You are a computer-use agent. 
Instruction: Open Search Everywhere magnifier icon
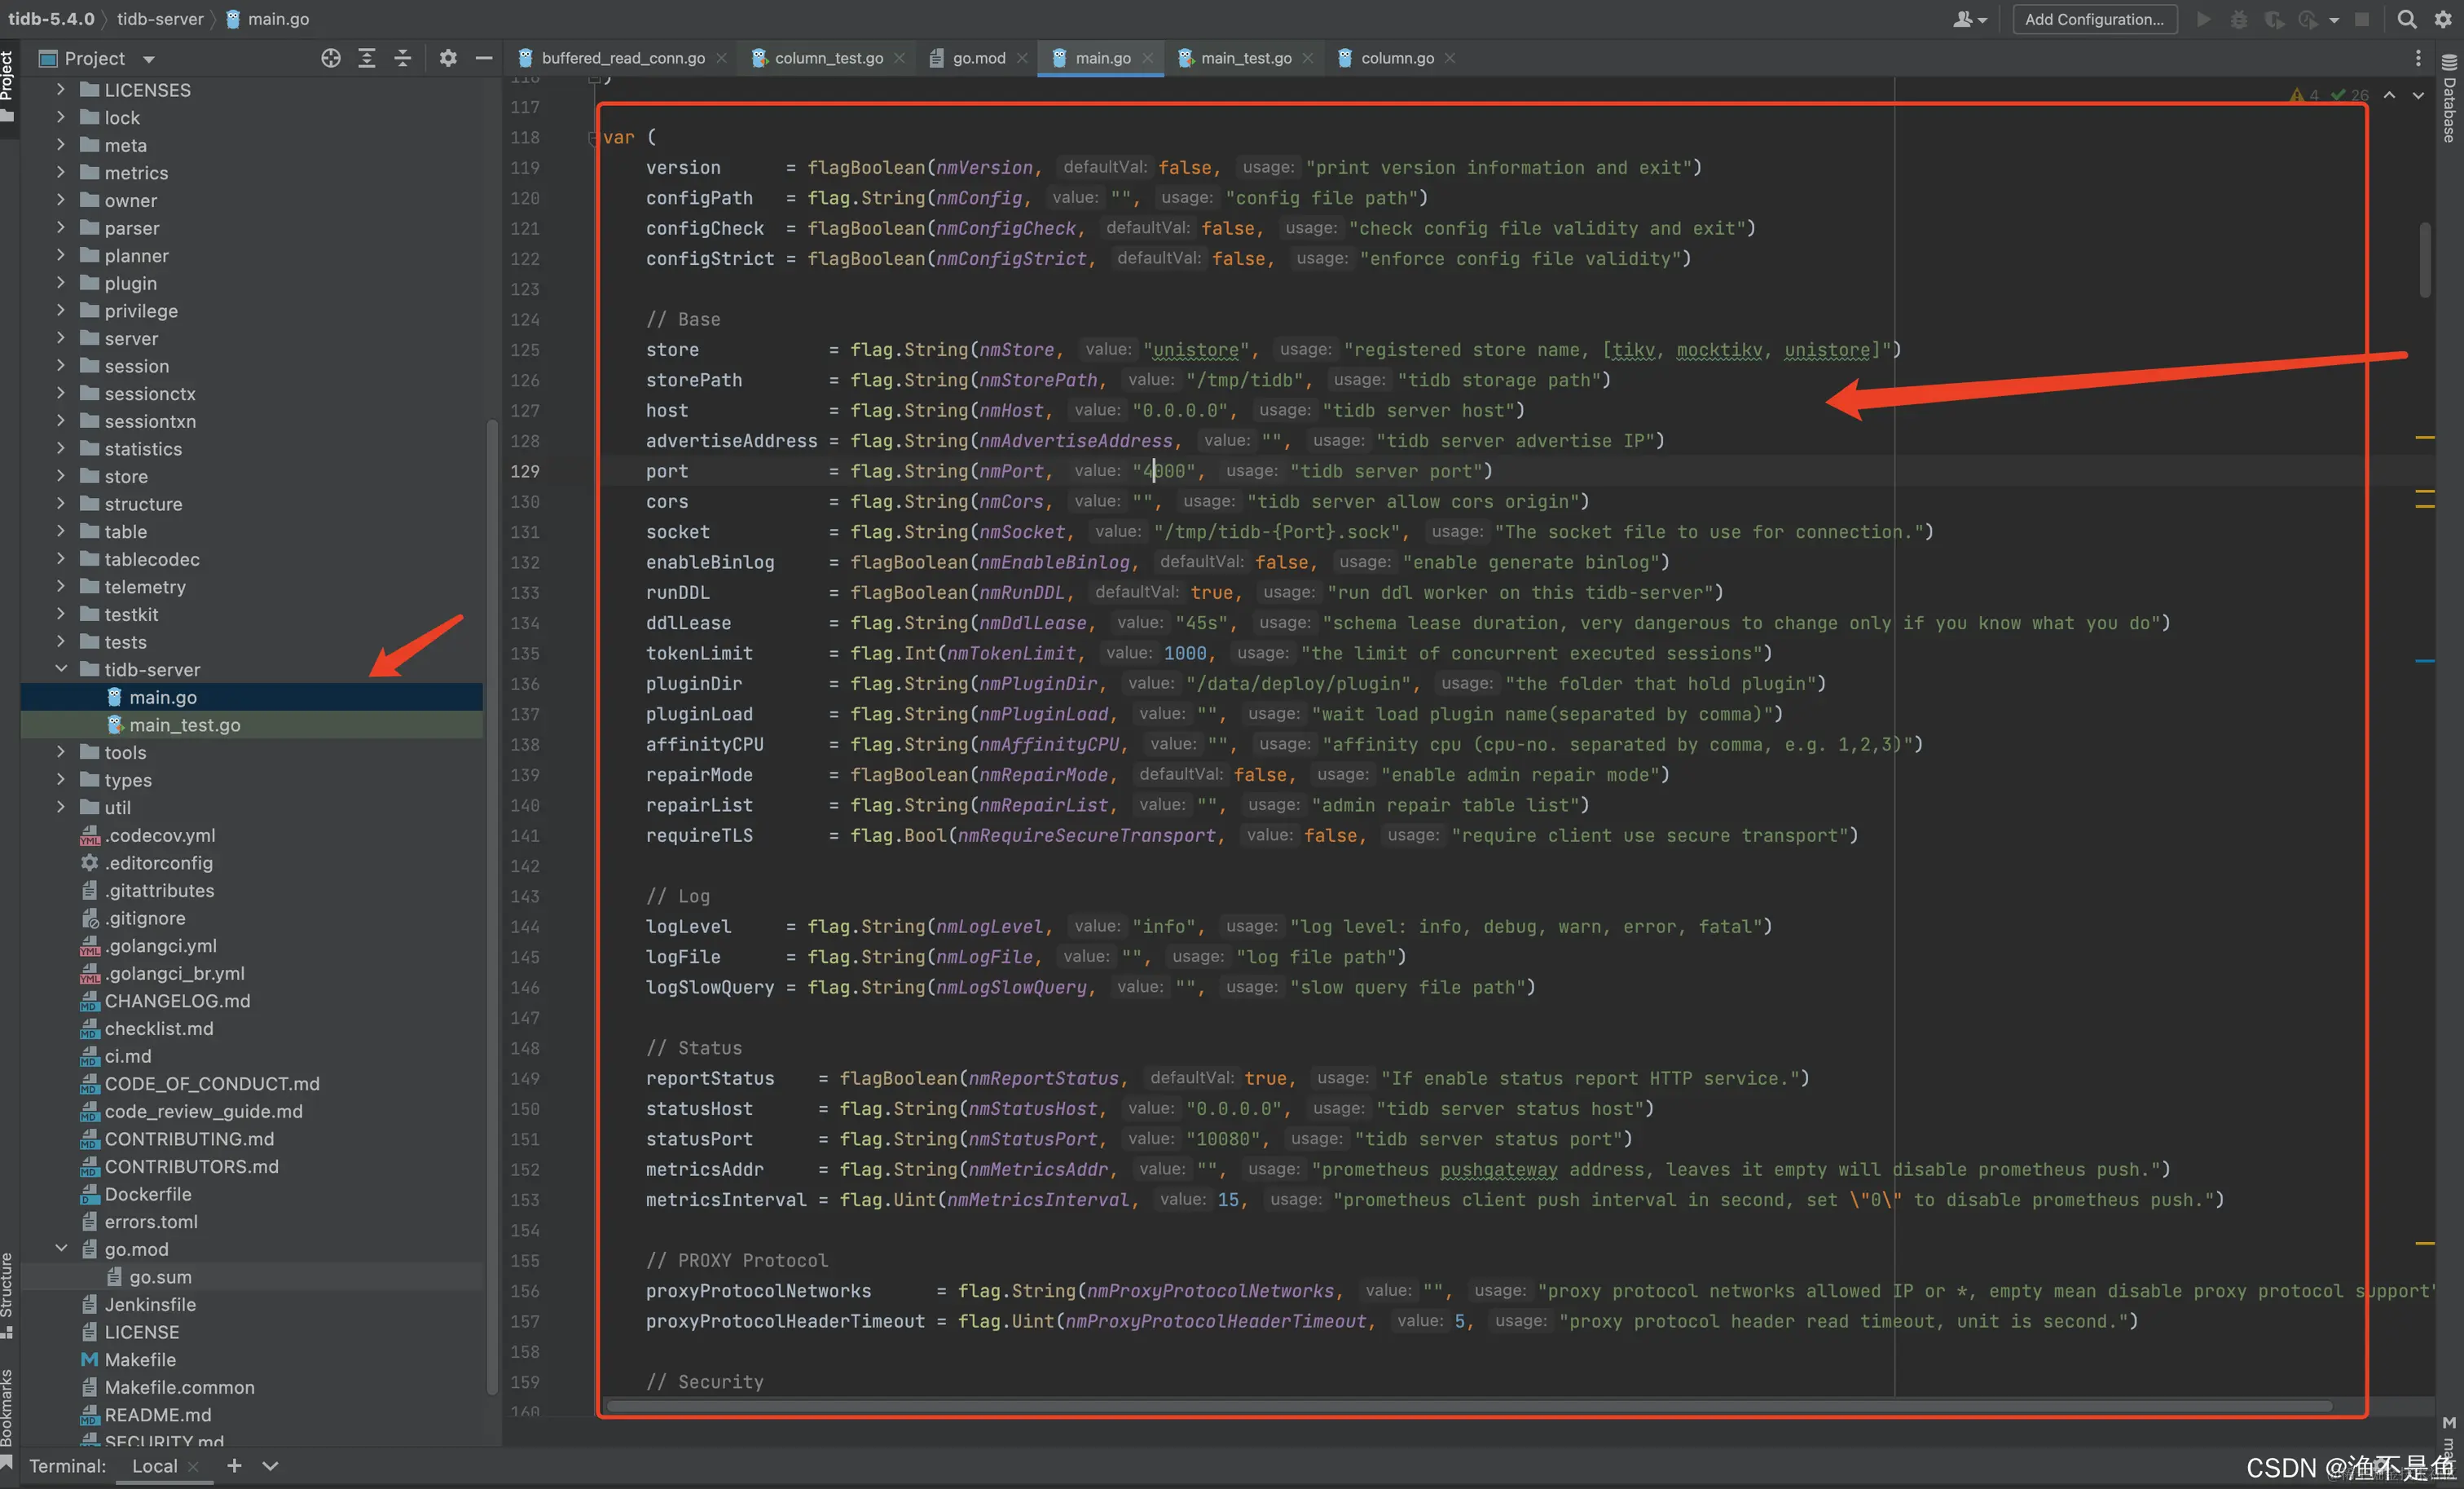2406,19
